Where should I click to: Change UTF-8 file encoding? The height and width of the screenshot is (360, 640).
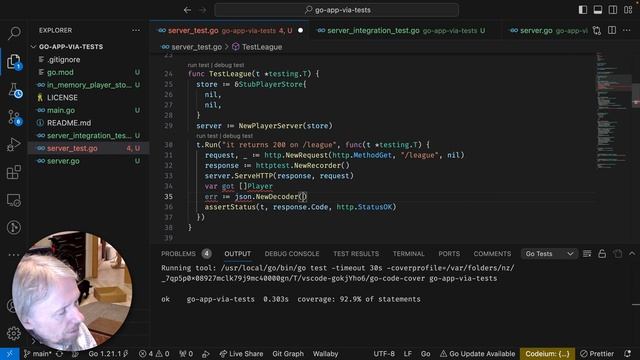point(384,354)
